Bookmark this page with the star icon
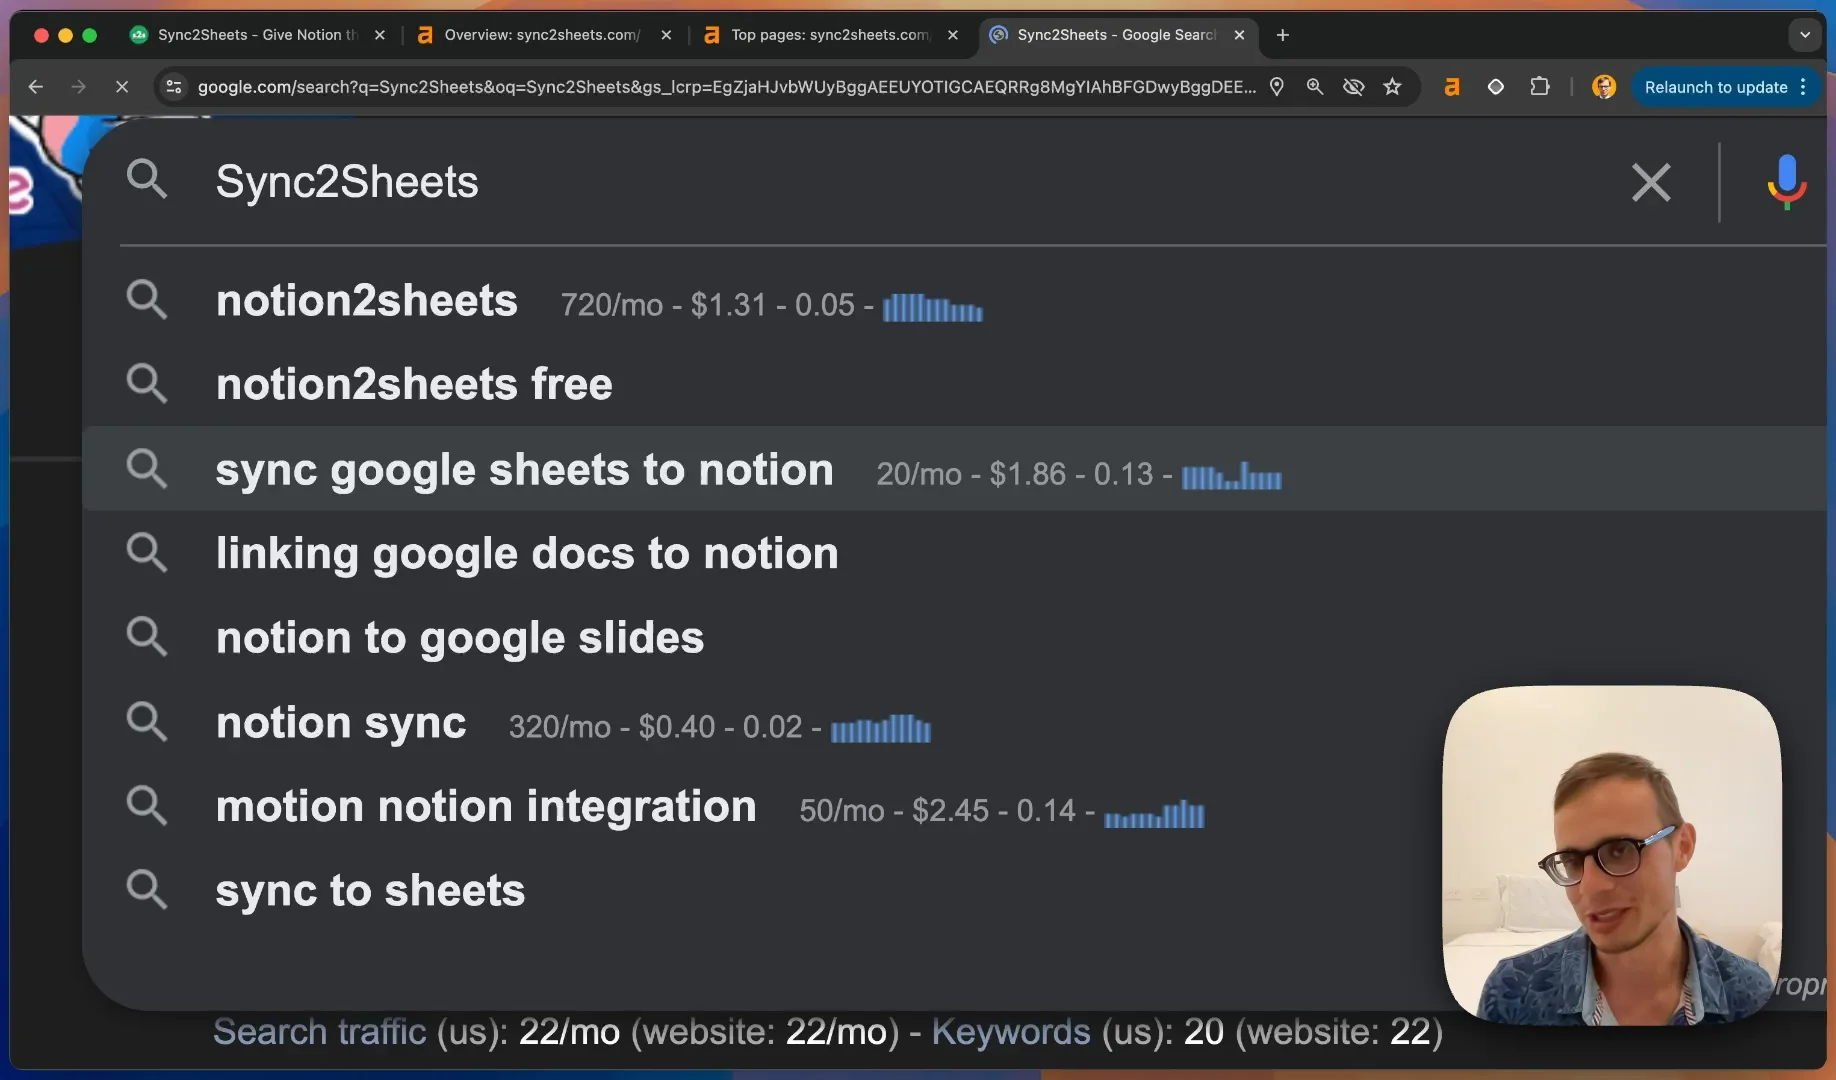1836x1080 pixels. [x=1392, y=87]
